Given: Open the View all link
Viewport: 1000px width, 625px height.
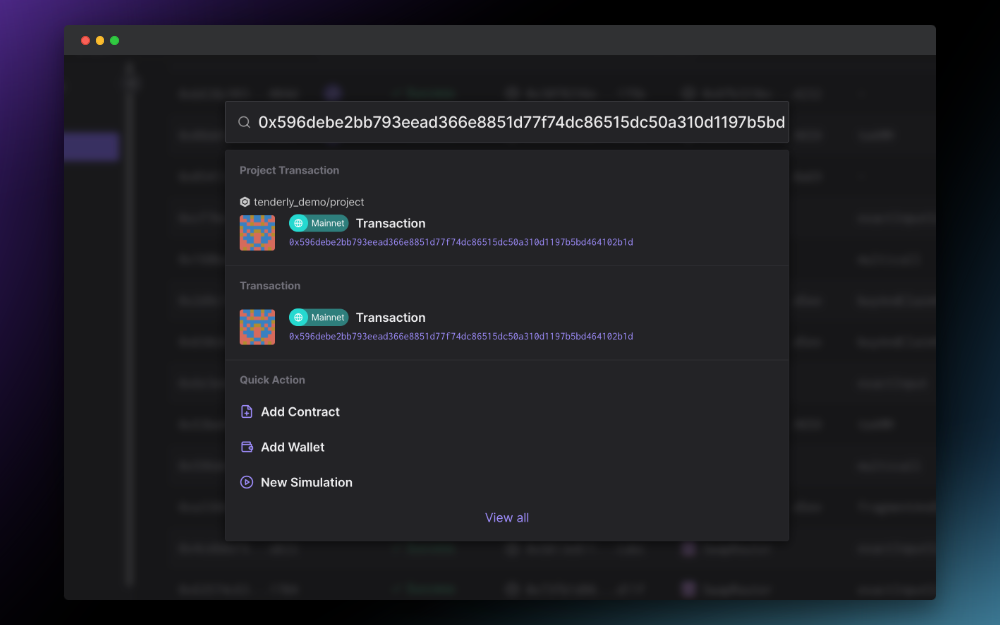Looking at the screenshot, I should (x=507, y=518).
